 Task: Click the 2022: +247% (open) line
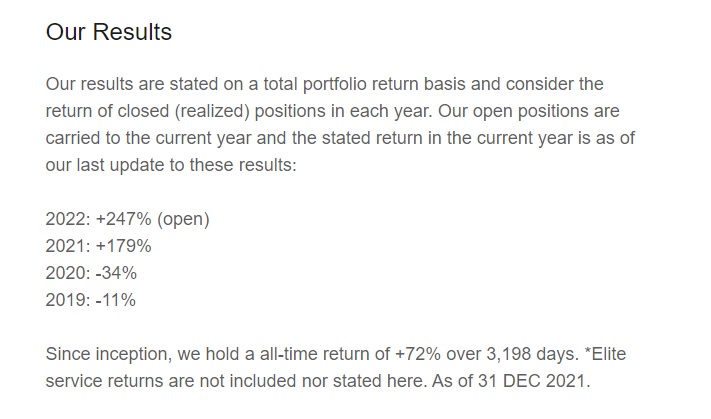[127, 219]
